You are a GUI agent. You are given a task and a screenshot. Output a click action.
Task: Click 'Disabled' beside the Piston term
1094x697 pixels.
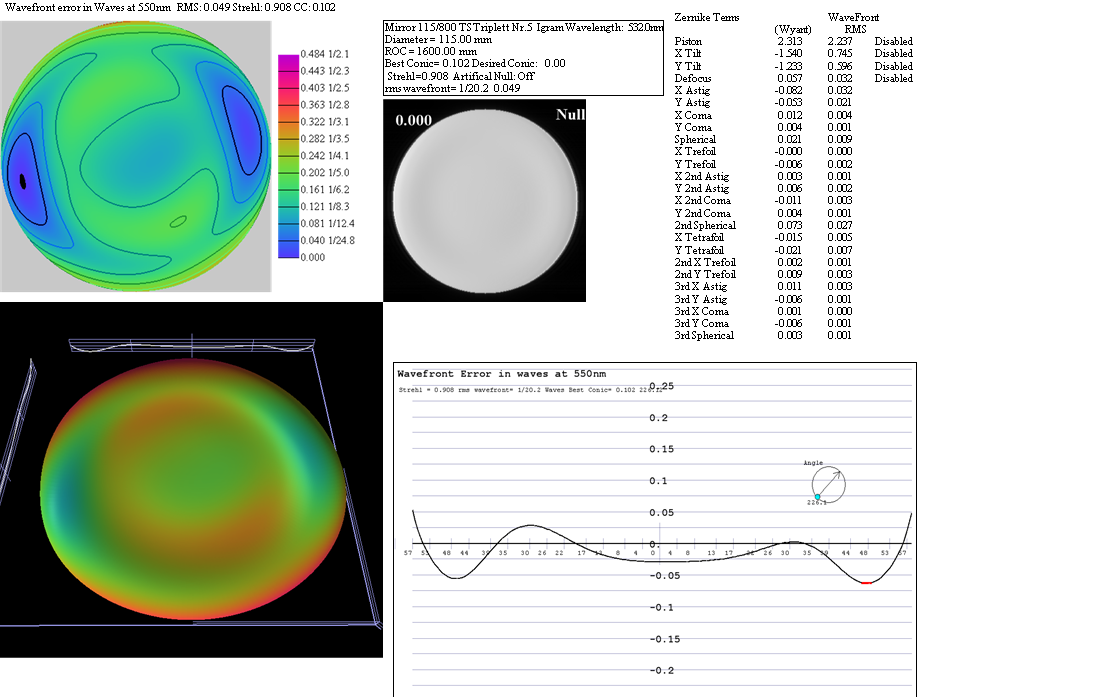click(x=893, y=42)
